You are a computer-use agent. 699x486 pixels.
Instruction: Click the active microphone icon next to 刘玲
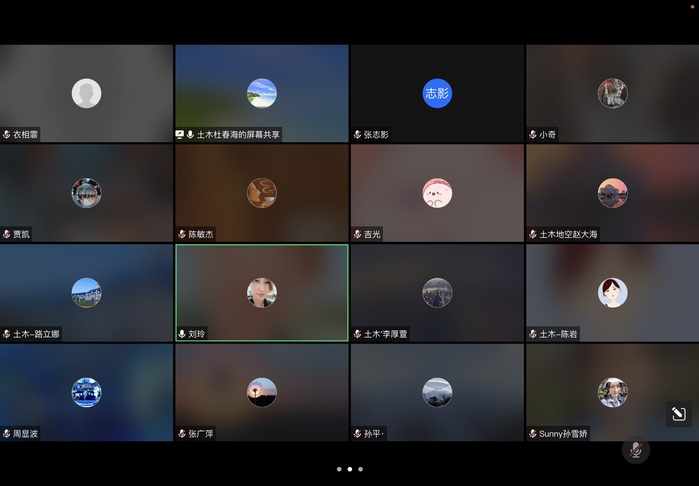tap(182, 334)
